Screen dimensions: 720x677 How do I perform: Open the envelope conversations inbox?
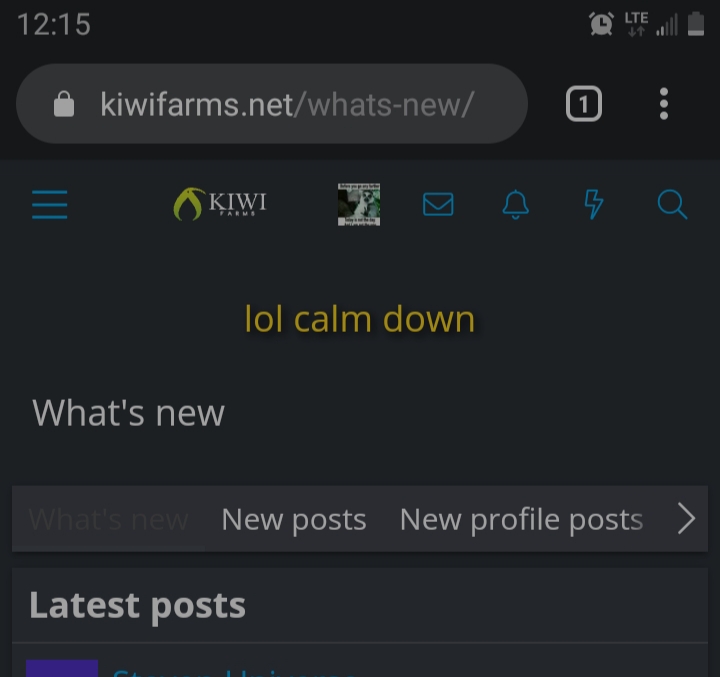click(x=438, y=204)
